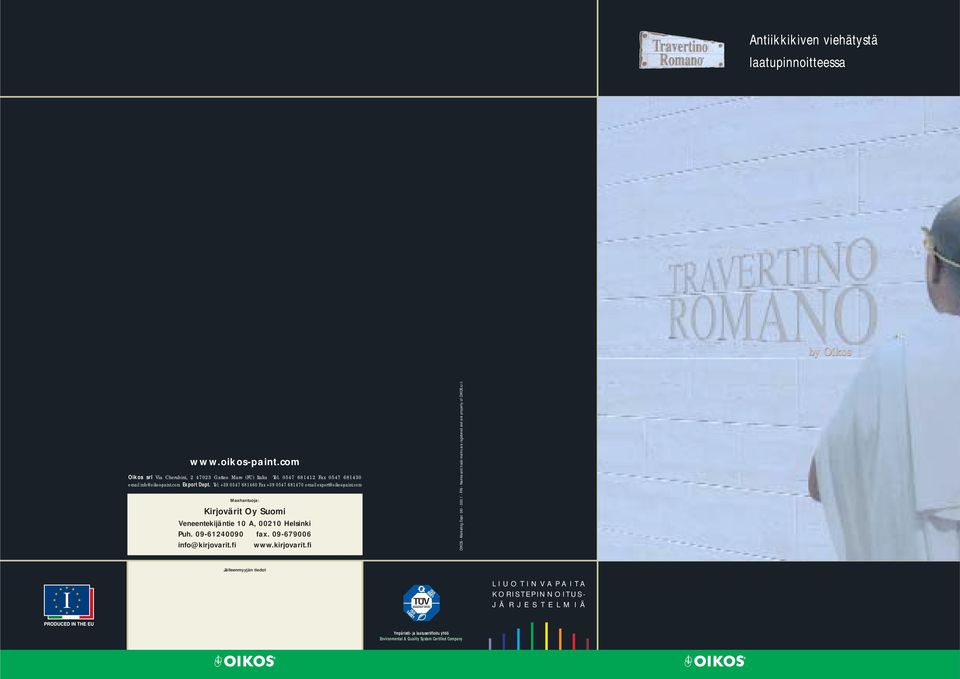Select the word 'KORISTEPINNOITUS-'

[x=539, y=595]
